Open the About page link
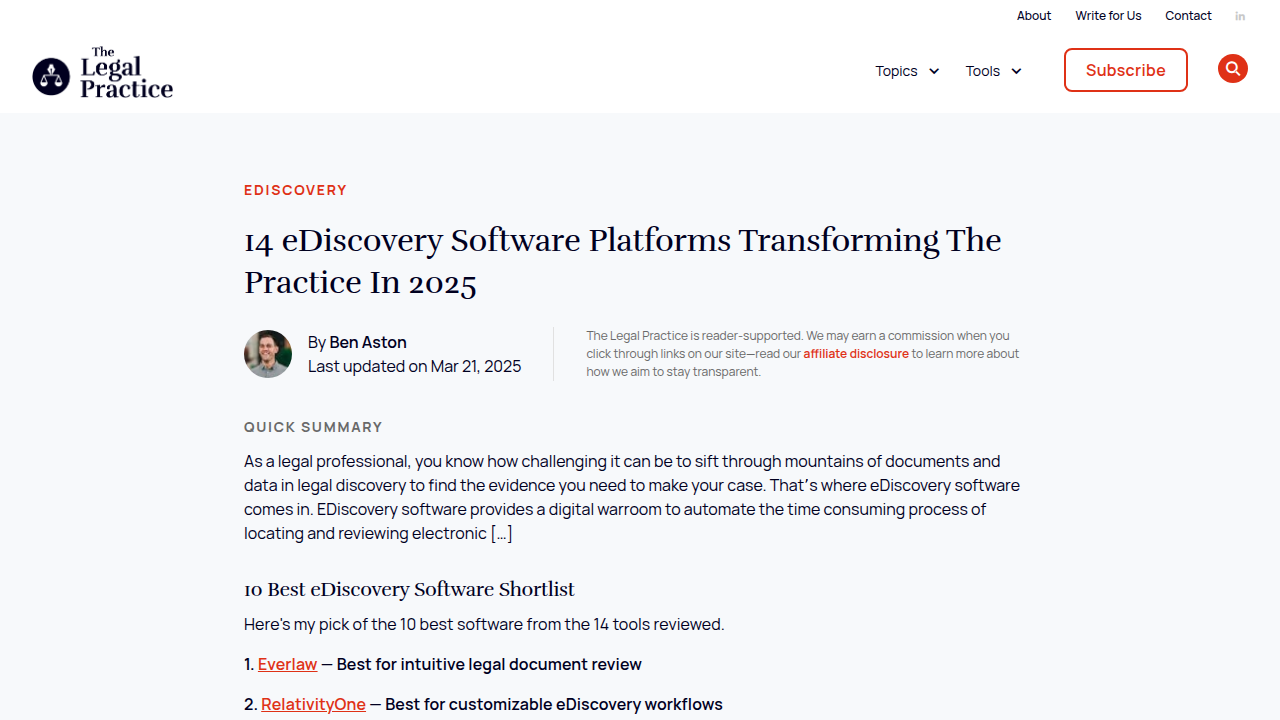This screenshot has width=1280, height=720. [1034, 16]
